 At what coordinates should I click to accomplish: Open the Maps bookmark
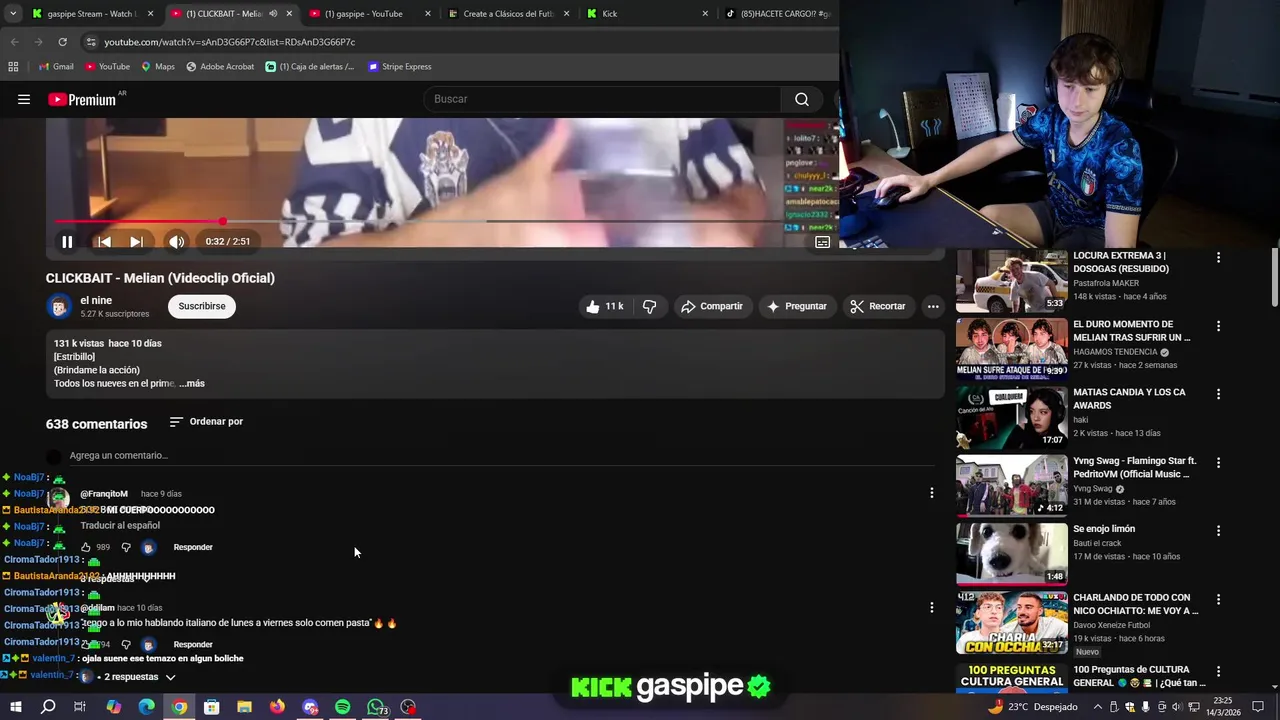(x=157, y=67)
